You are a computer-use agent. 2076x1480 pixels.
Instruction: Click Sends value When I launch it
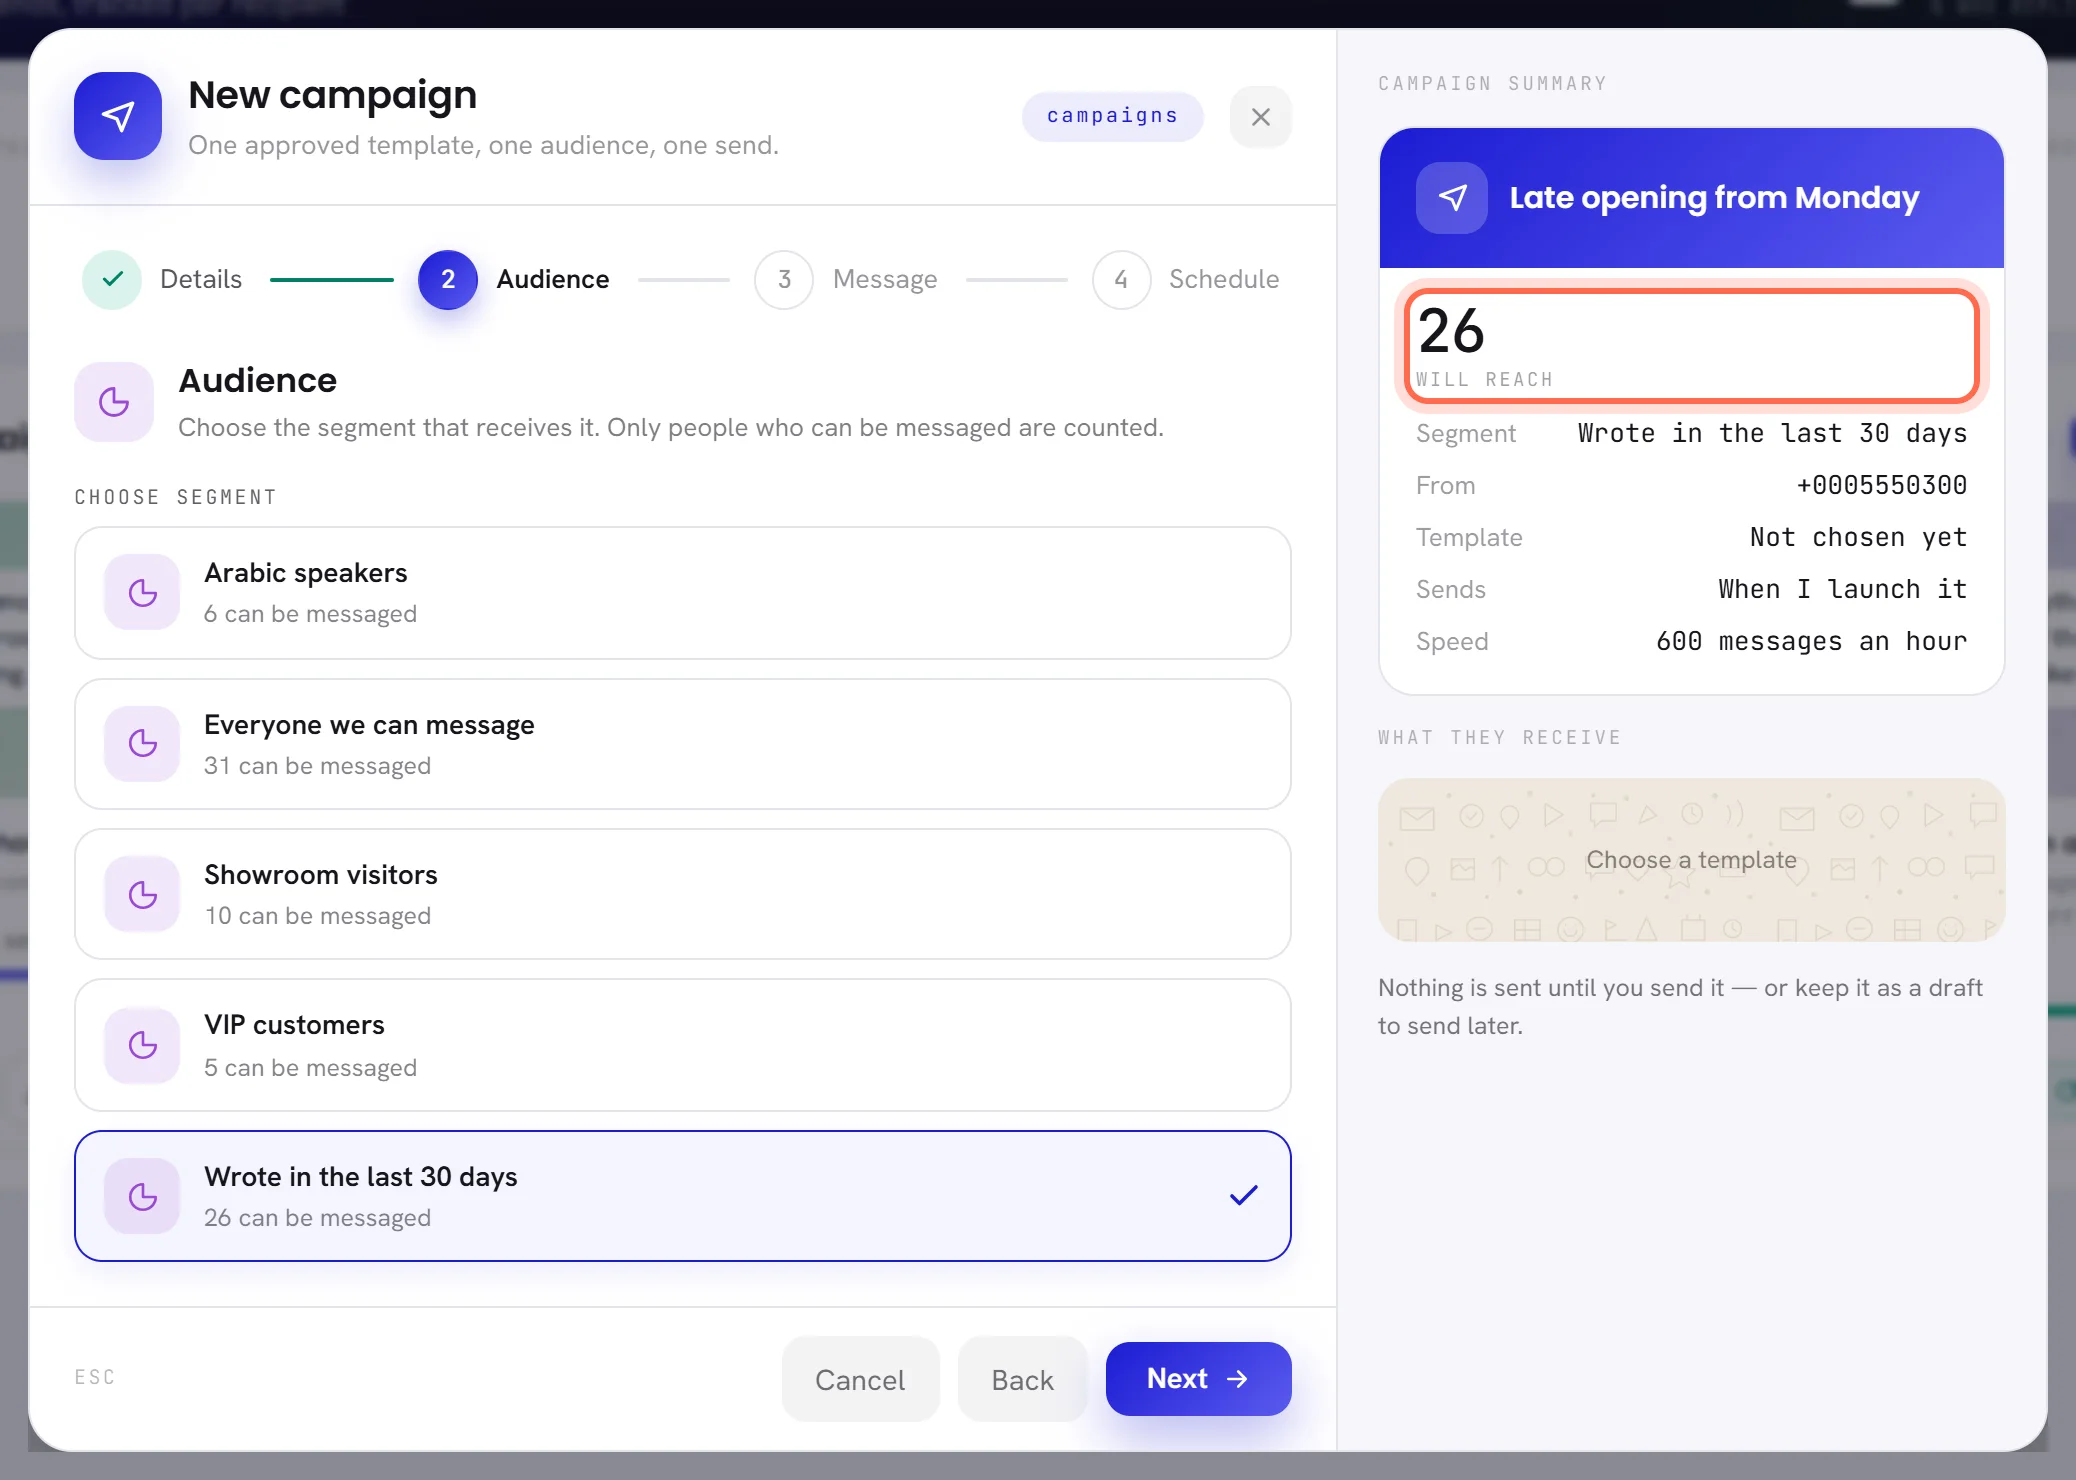tap(1842, 589)
